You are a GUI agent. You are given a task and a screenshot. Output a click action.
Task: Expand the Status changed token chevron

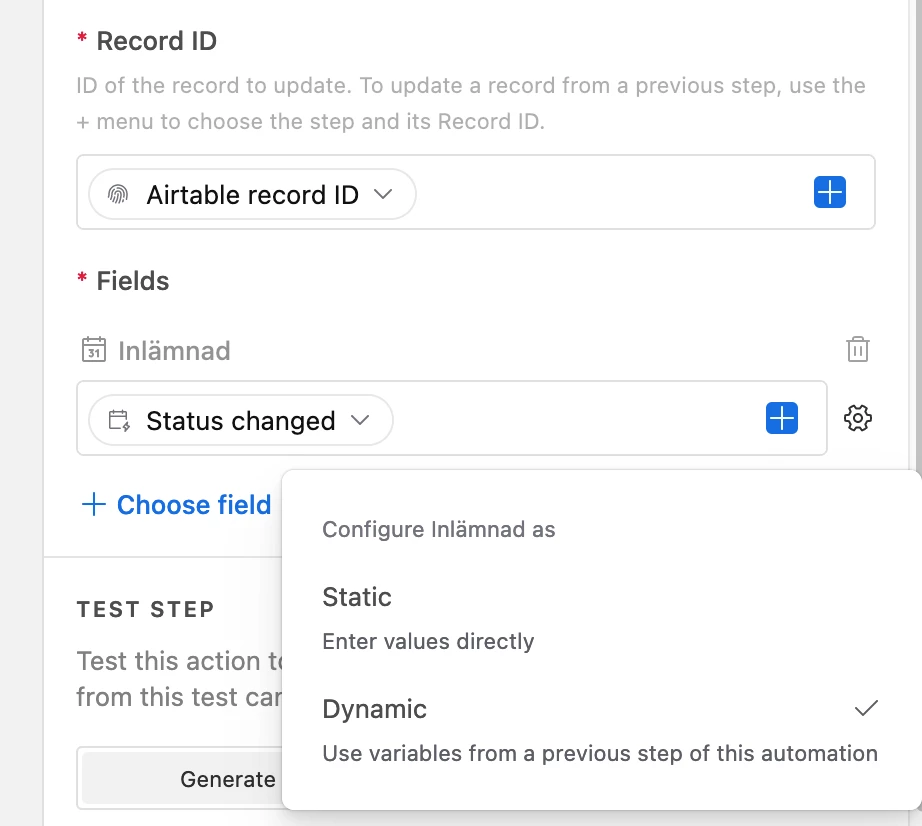click(360, 420)
